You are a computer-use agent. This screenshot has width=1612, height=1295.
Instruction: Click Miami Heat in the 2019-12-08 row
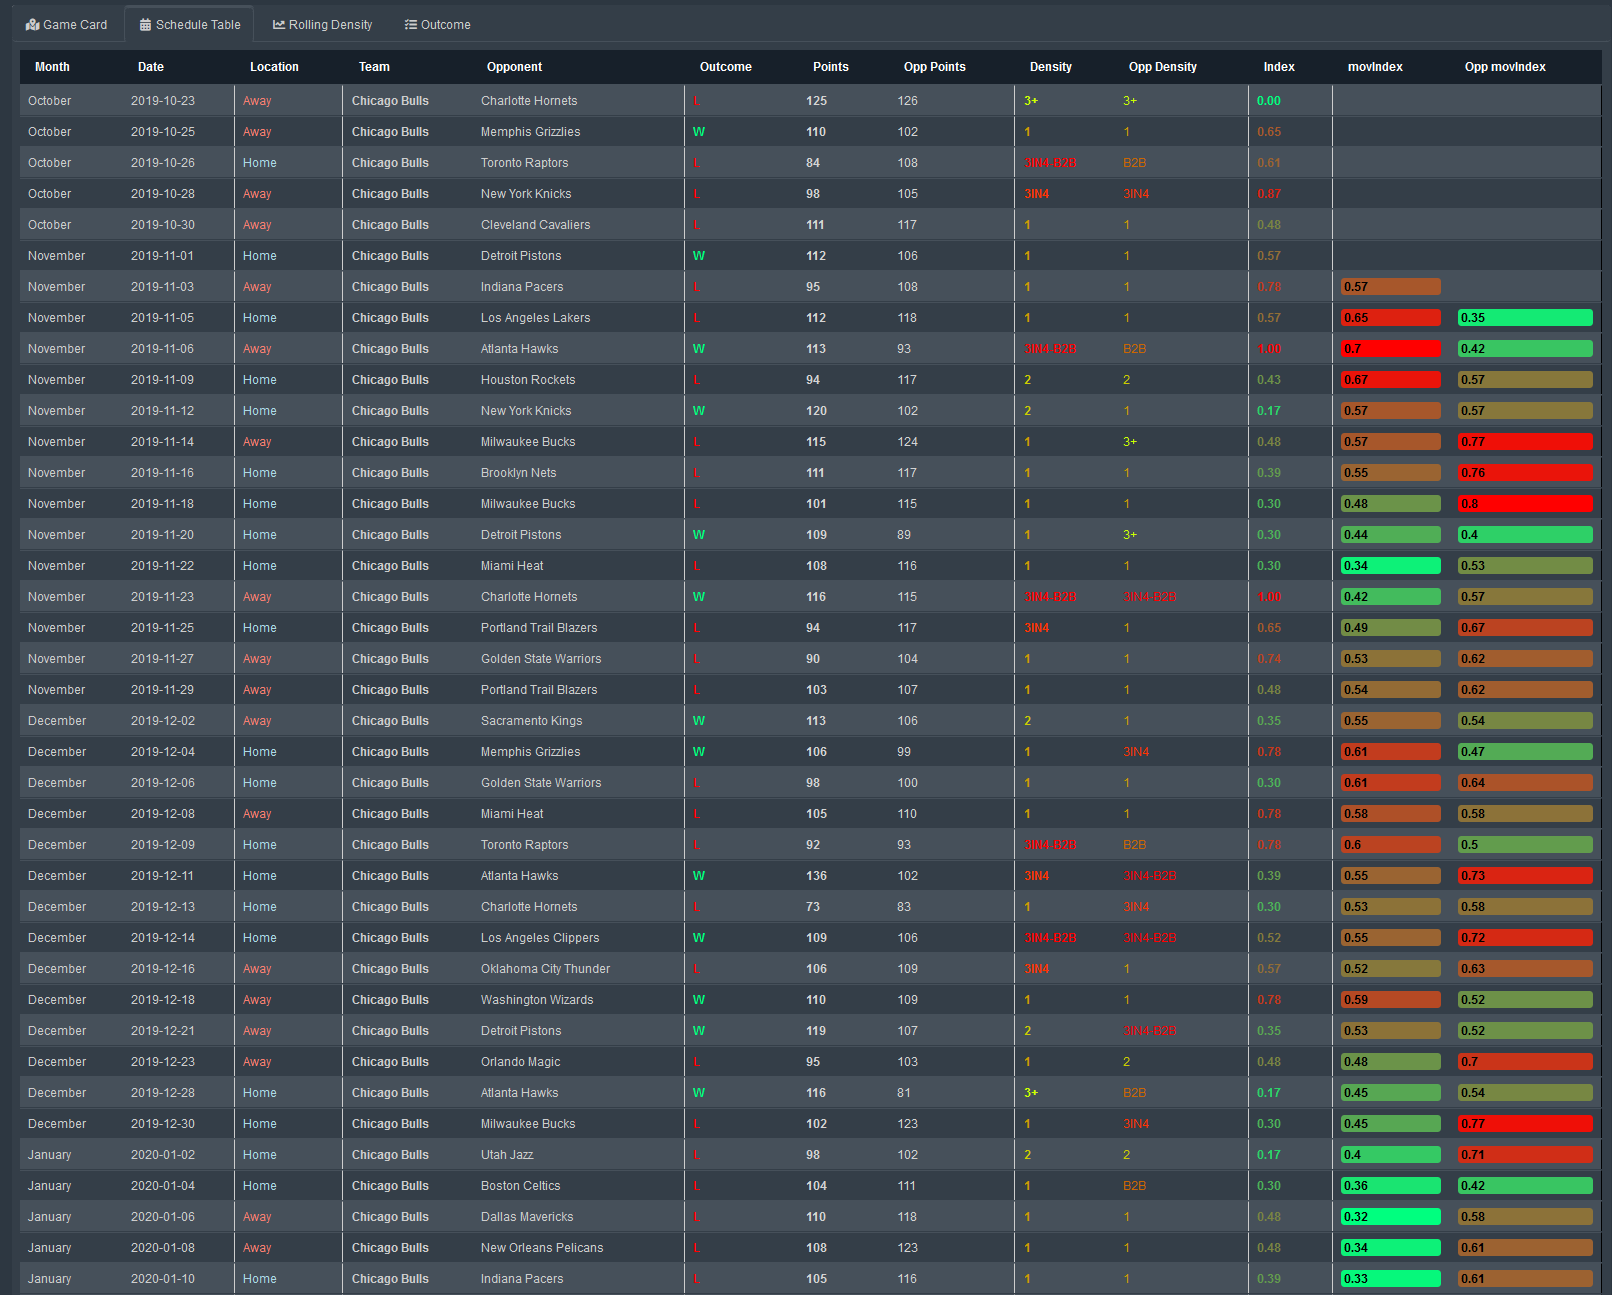pos(512,814)
